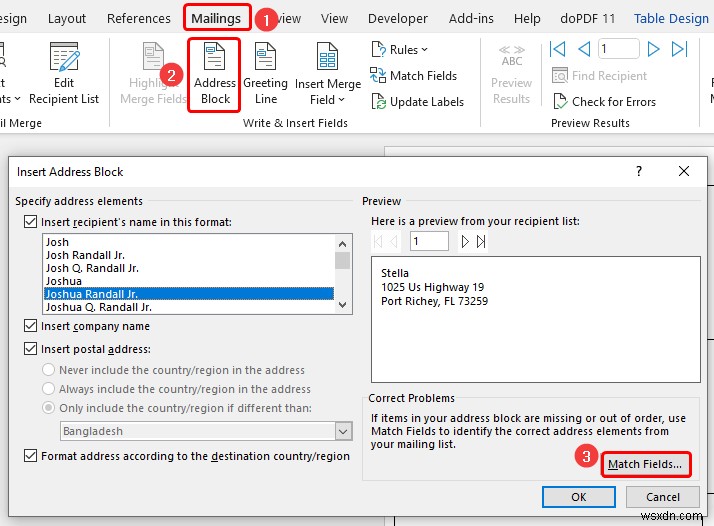Click Match Fields... button in dialog
Image resolution: width=714 pixels, height=526 pixels.
[645, 464]
